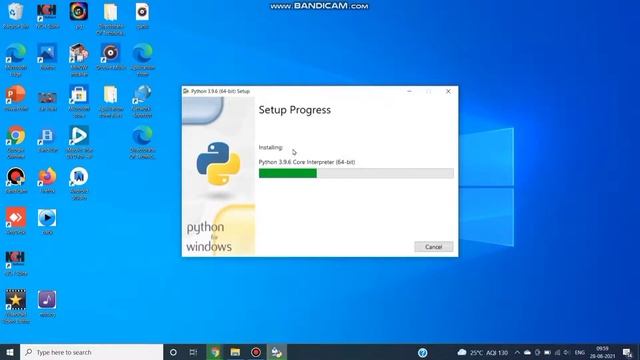
Task: Cancel the Python installation
Action: point(433,247)
